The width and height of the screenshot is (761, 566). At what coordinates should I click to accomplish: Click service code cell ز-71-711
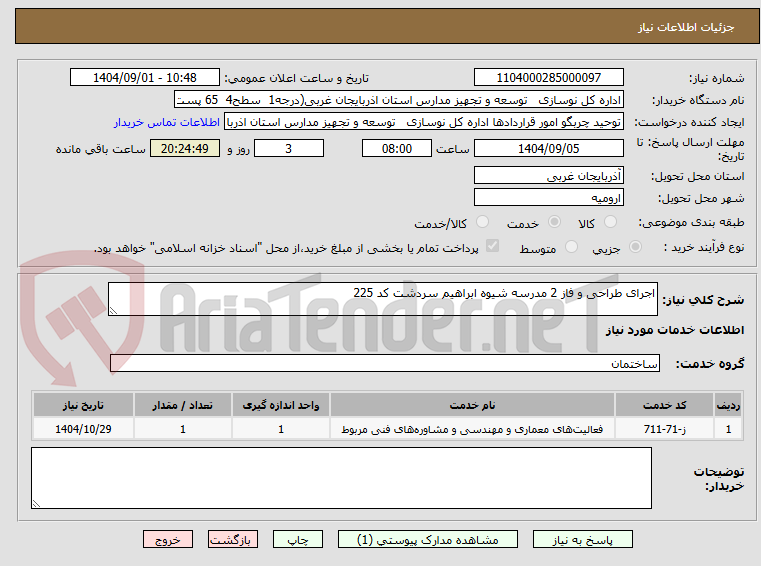point(664,429)
